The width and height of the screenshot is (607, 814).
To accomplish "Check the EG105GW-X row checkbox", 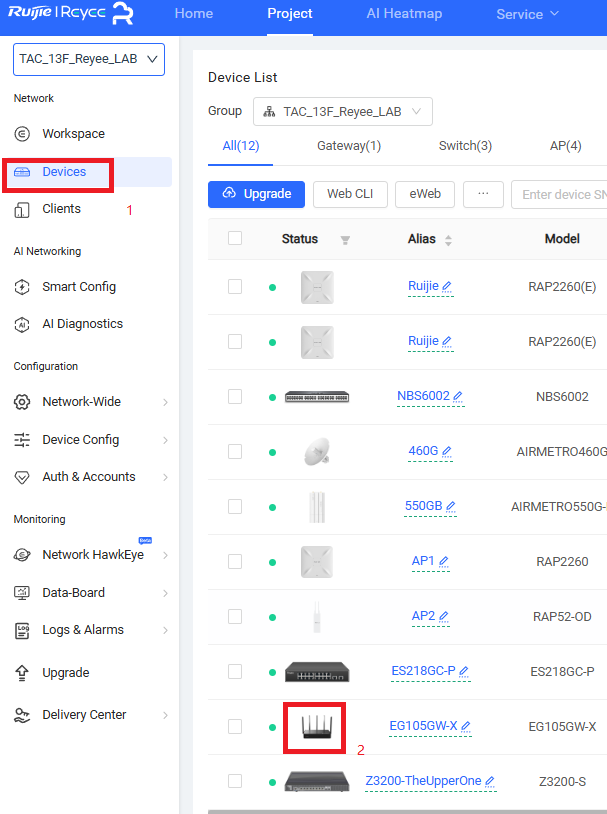I will [x=235, y=727].
